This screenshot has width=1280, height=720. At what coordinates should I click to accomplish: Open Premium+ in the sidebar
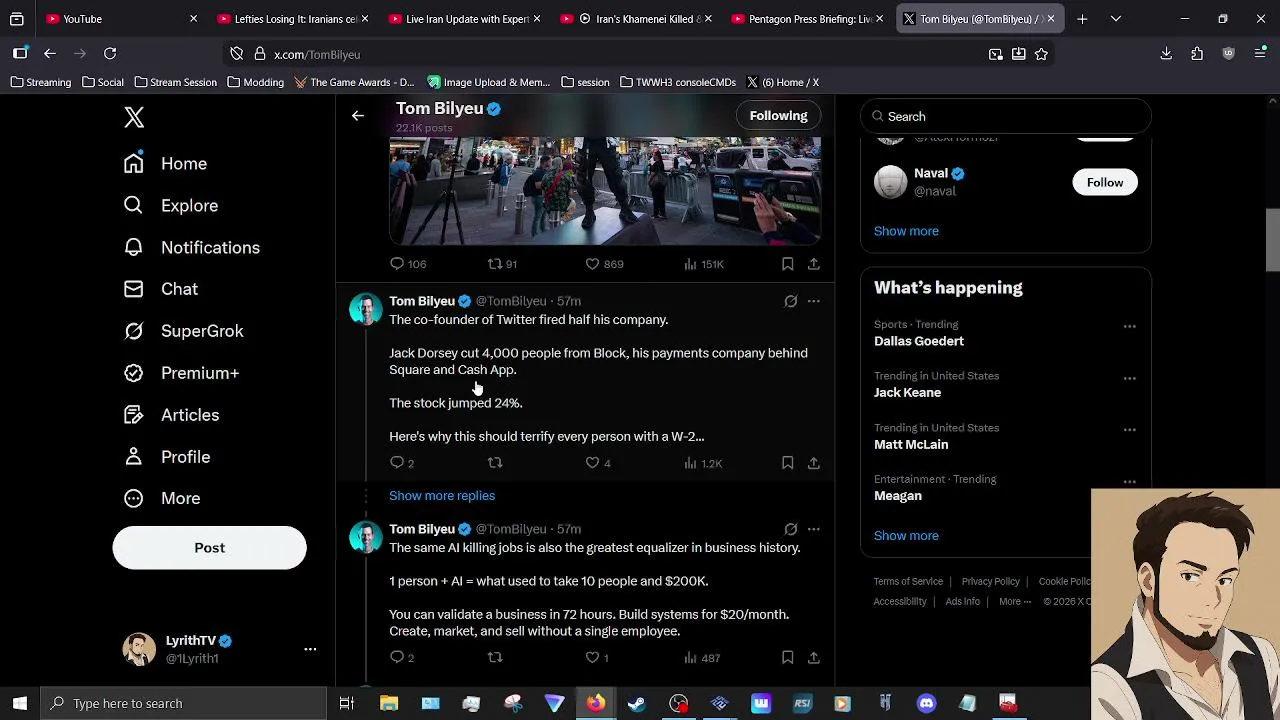181,373
